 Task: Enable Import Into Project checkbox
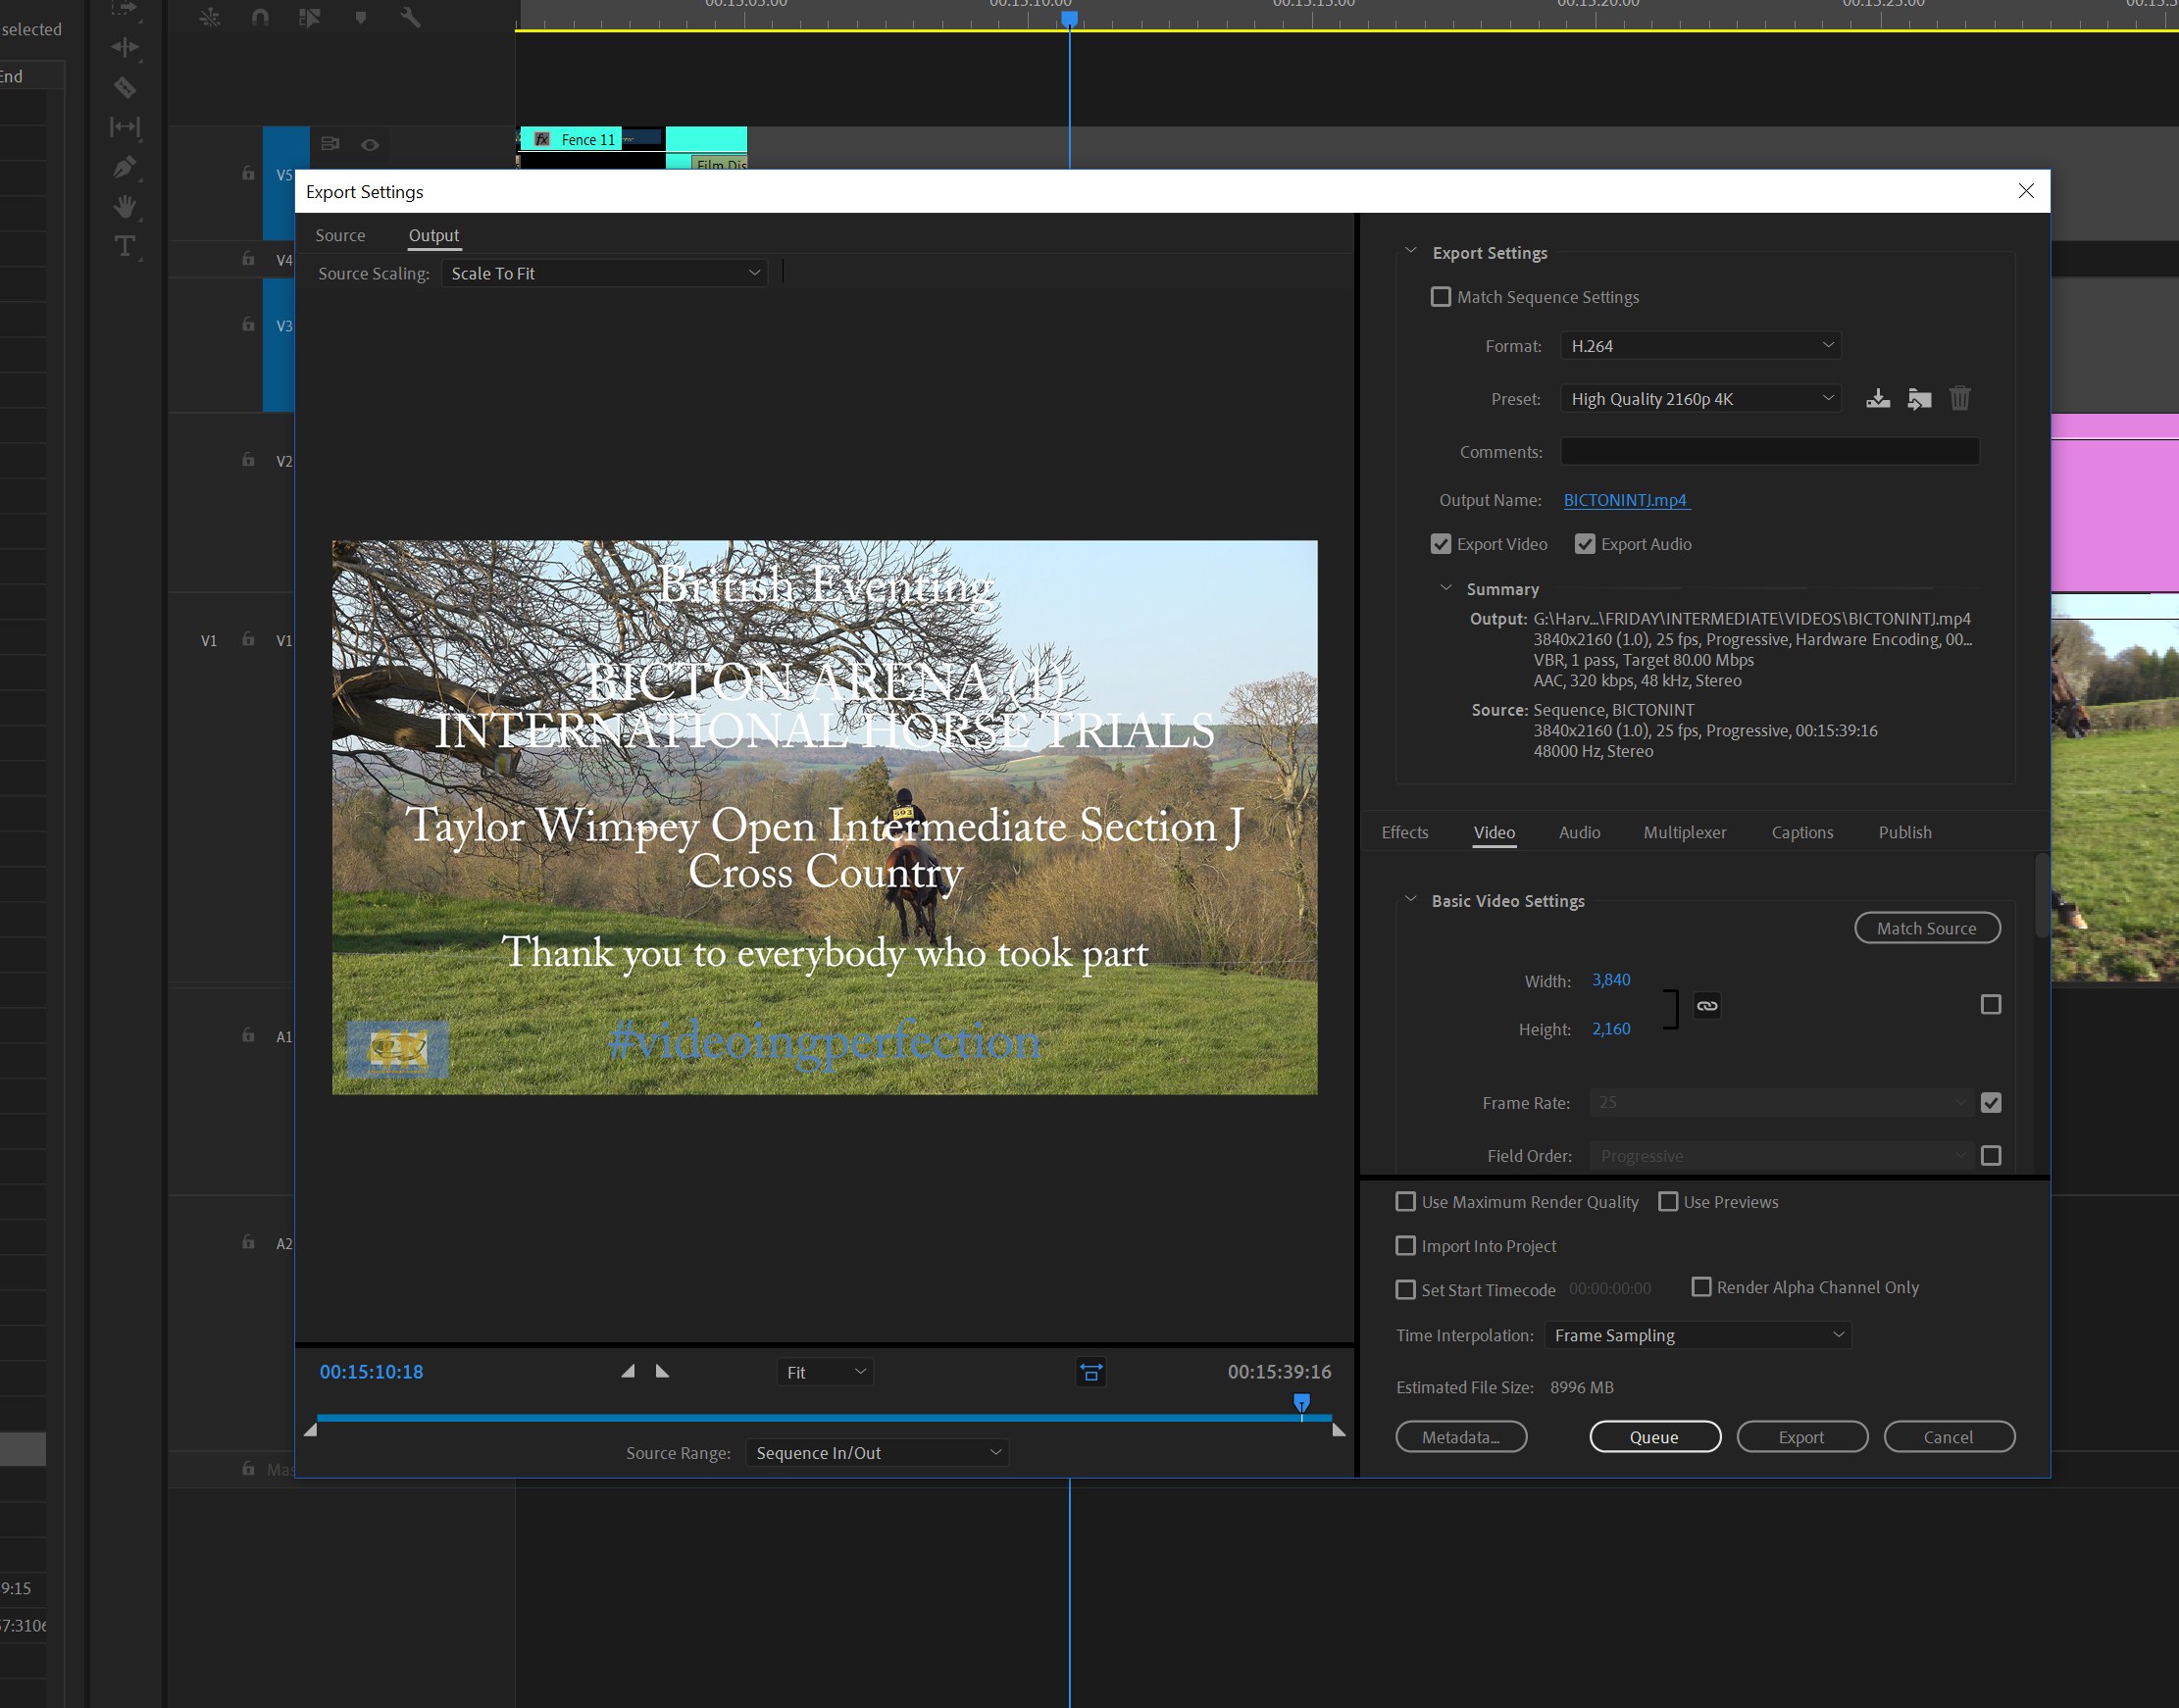(x=1406, y=1246)
